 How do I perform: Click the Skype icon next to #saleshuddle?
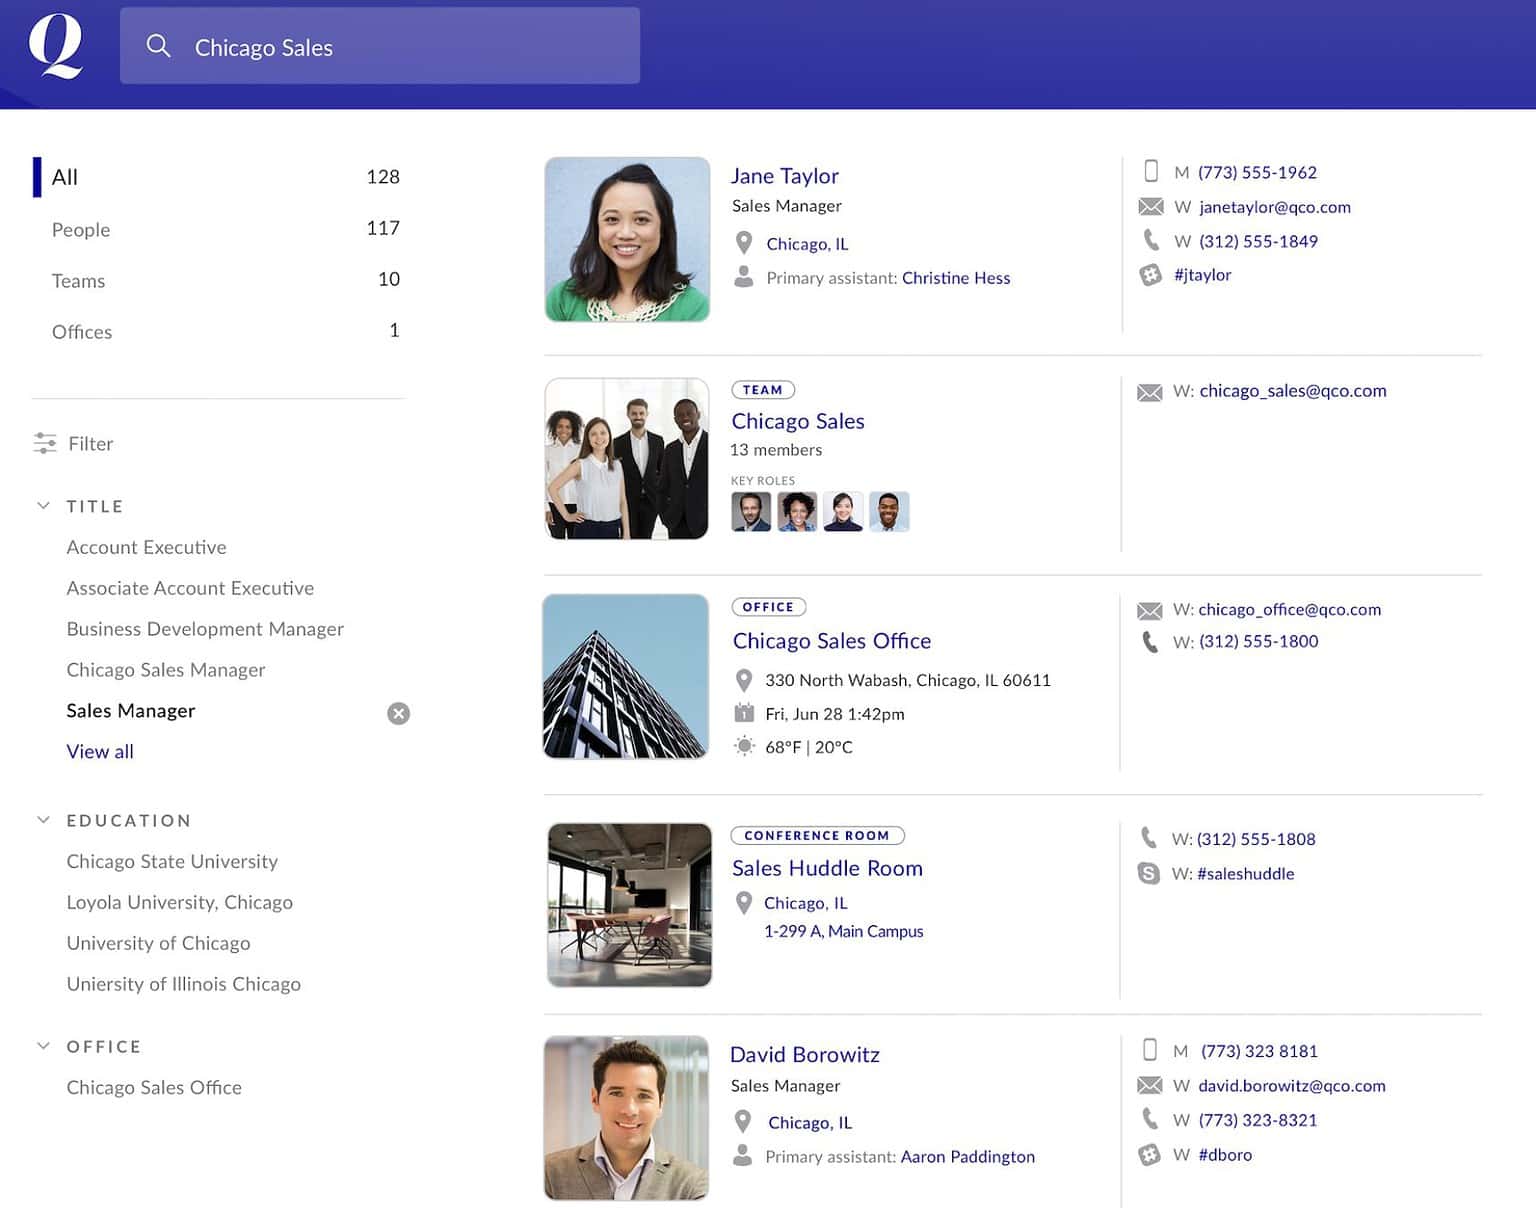click(x=1150, y=873)
